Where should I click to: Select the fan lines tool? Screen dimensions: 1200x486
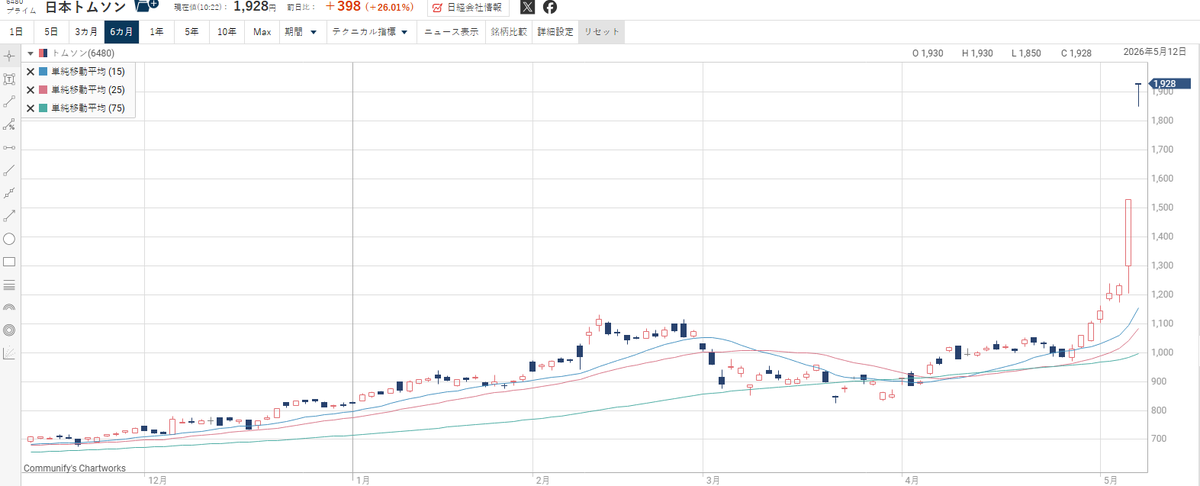pyautogui.click(x=9, y=353)
